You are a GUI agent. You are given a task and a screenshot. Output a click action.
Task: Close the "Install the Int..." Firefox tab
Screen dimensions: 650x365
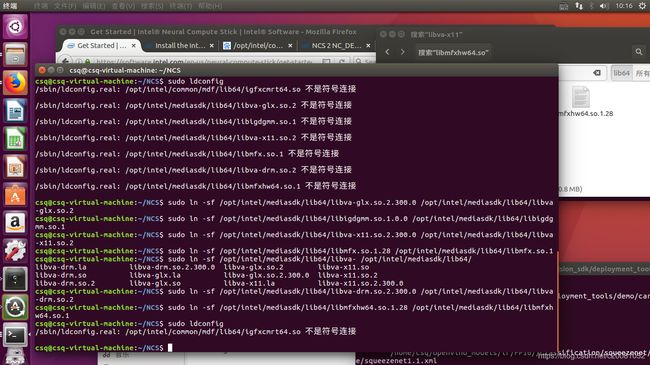point(211,46)
